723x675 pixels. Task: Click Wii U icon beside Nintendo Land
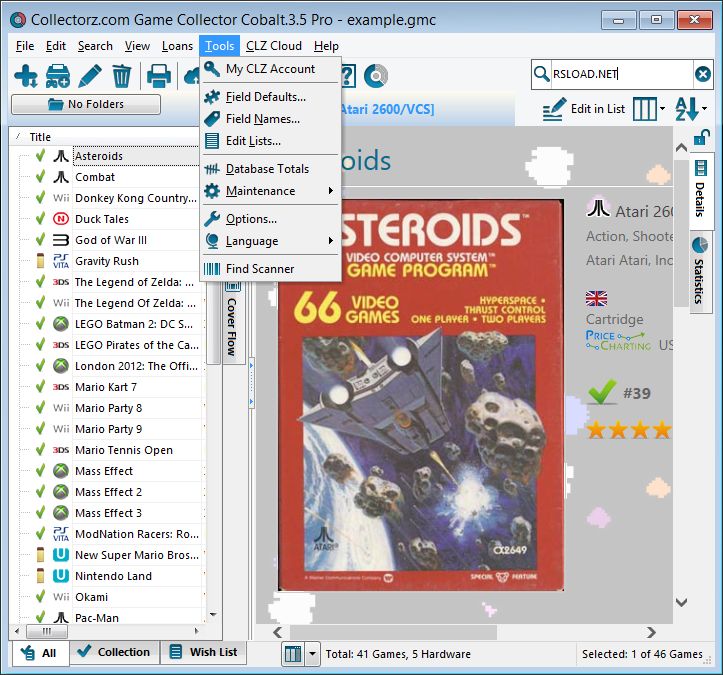(x=61, y=576)
